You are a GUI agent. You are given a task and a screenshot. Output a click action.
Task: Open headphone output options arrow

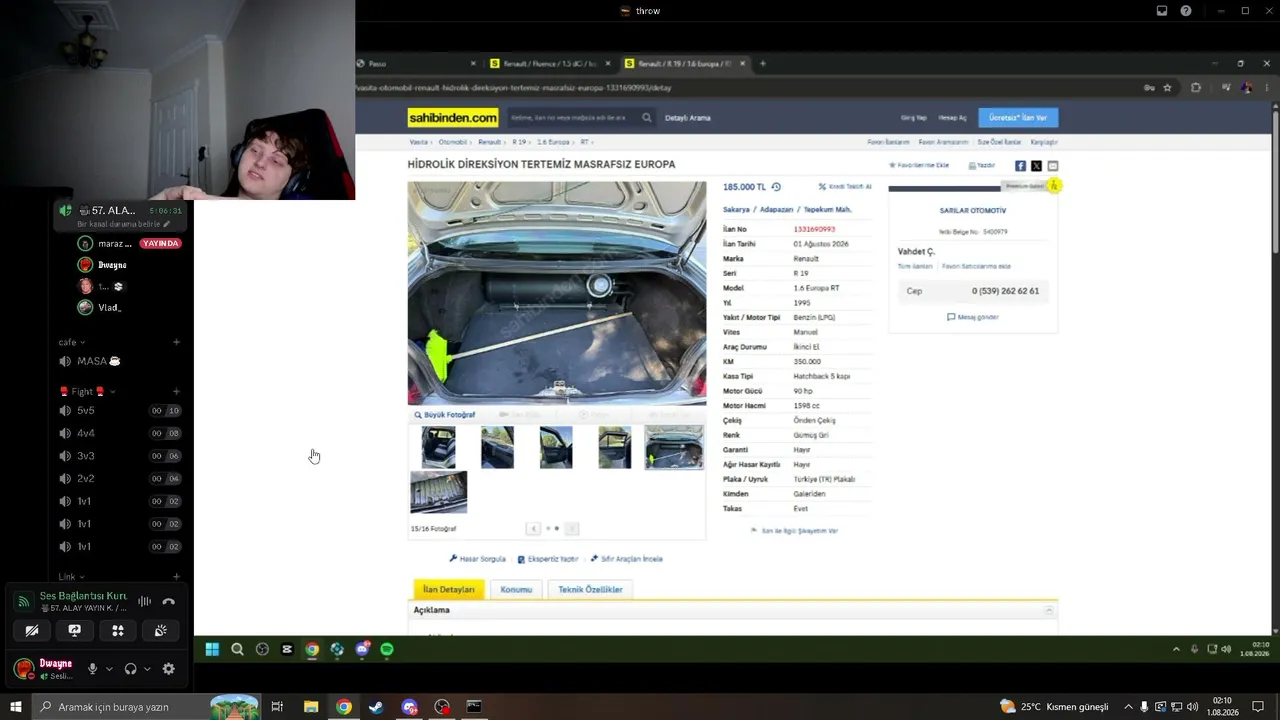(x=147, y=669)
